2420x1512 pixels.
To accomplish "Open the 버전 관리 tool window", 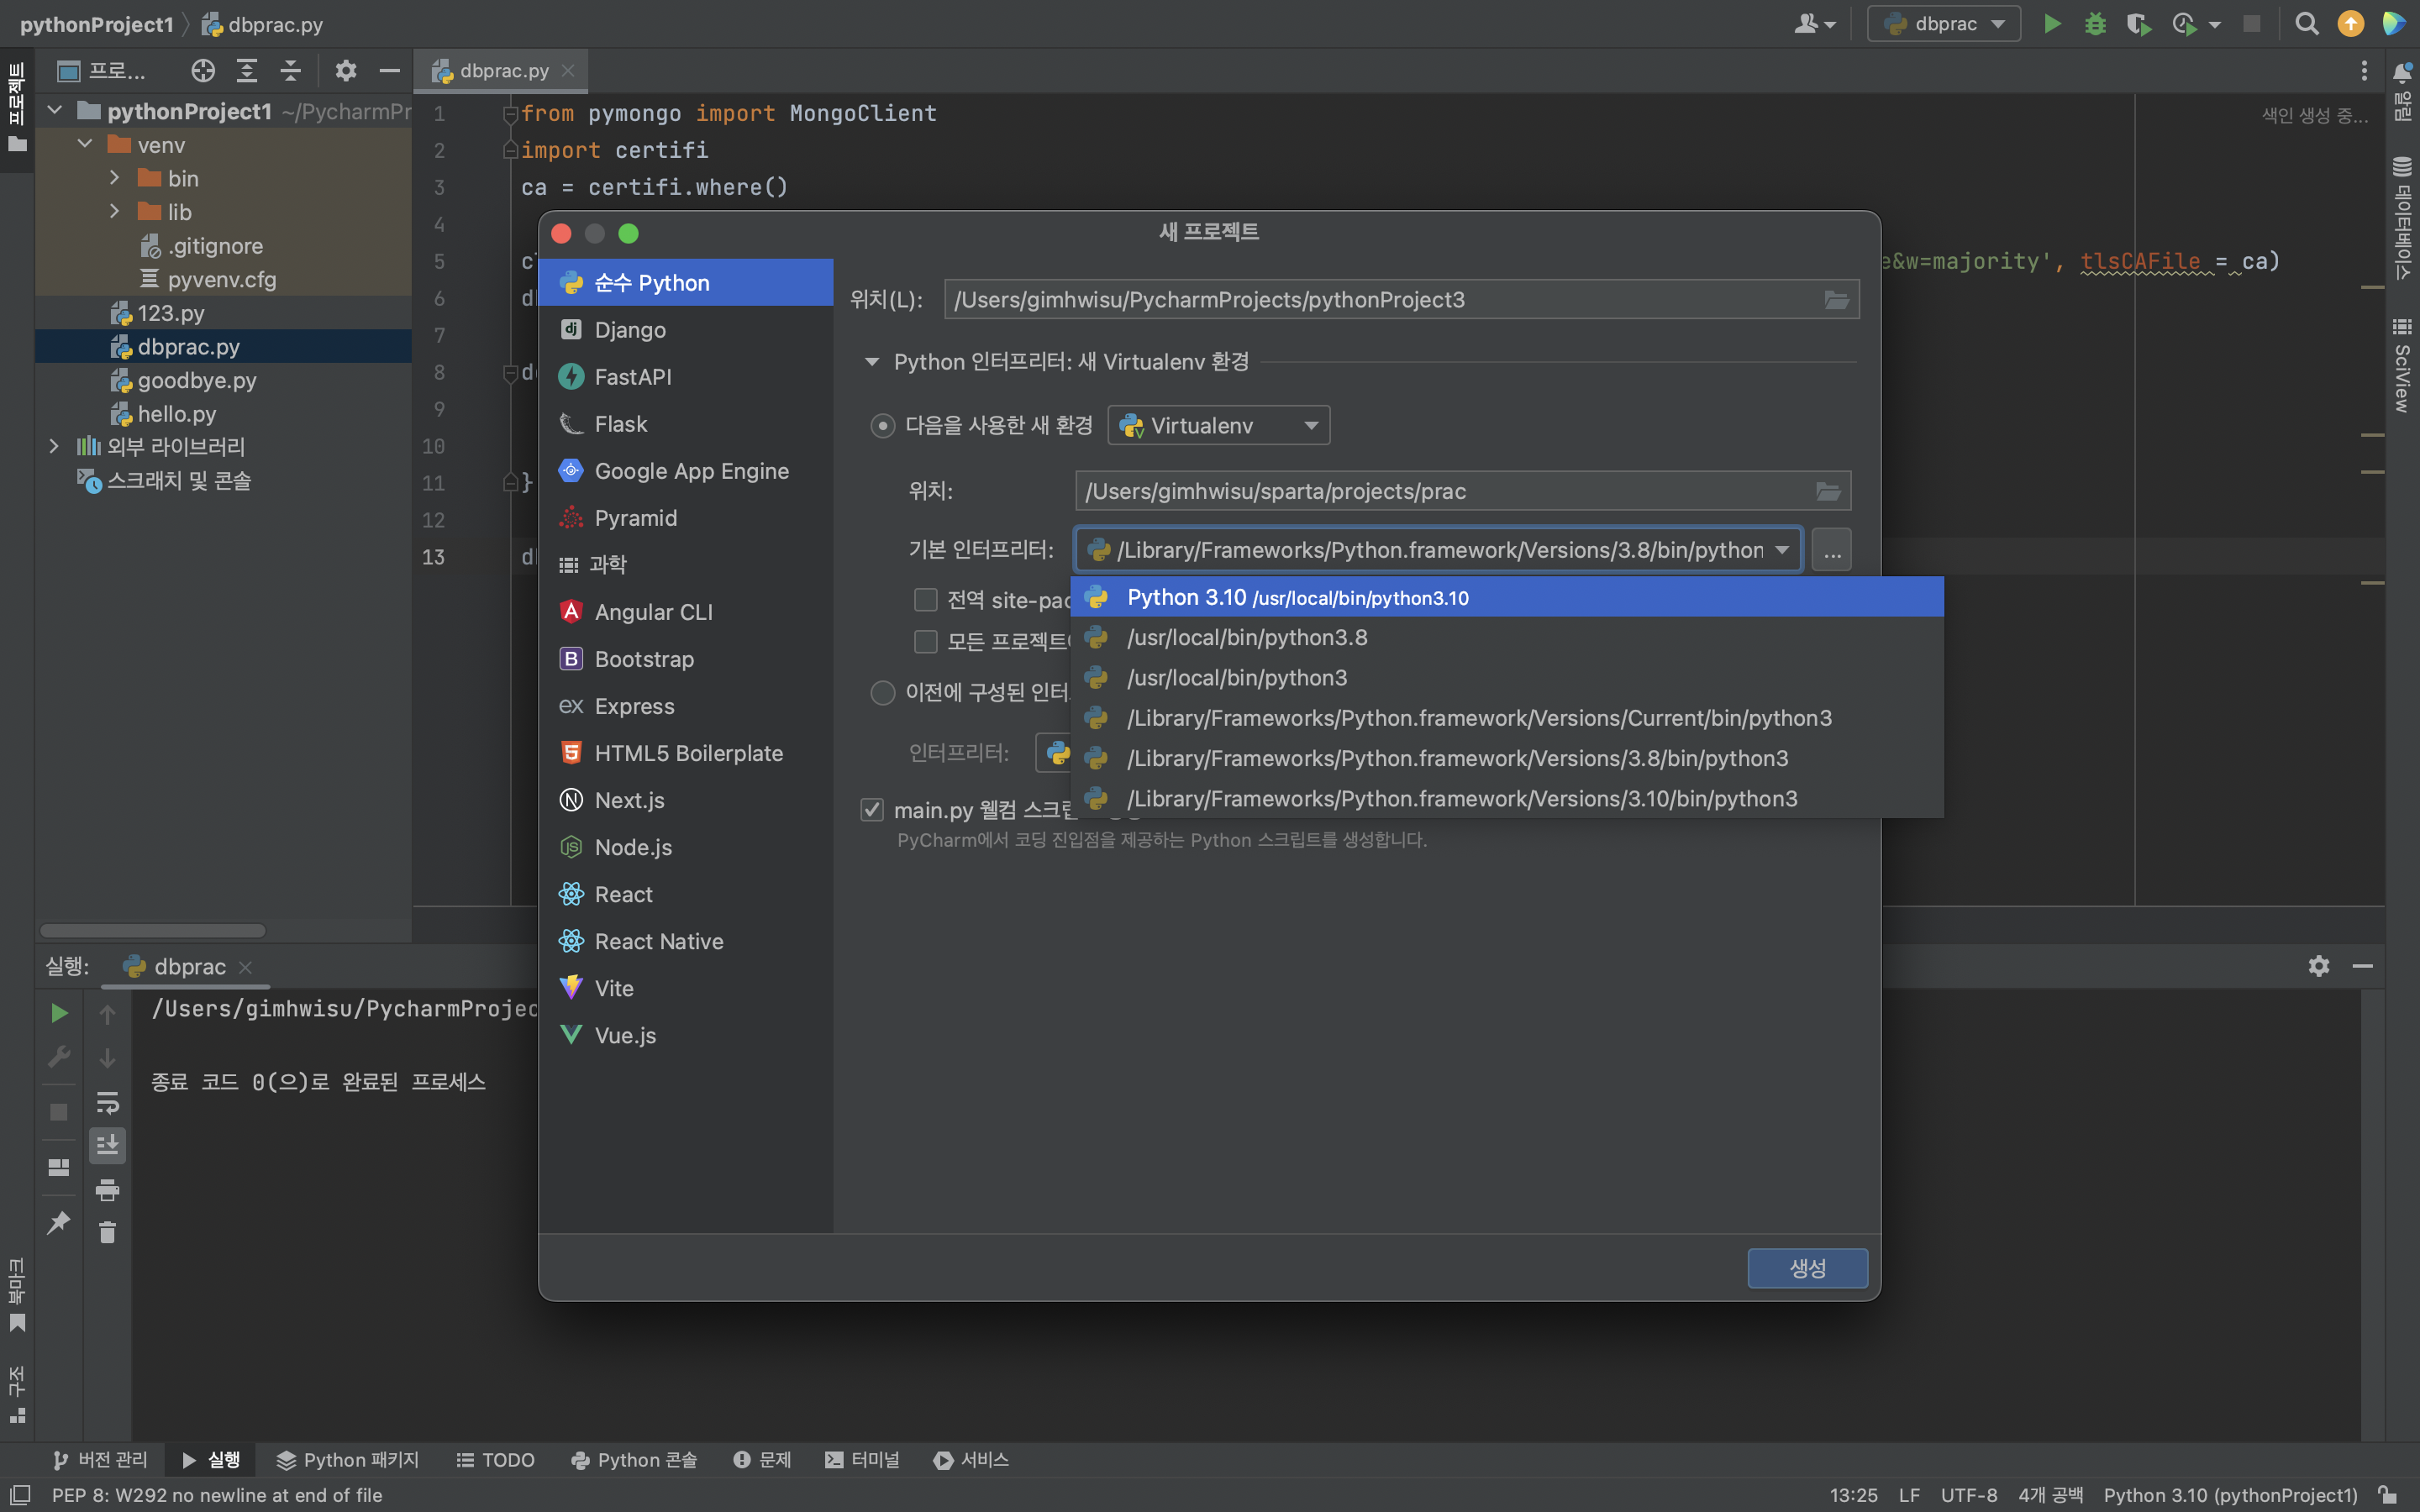I will [x=101, y=1460].
